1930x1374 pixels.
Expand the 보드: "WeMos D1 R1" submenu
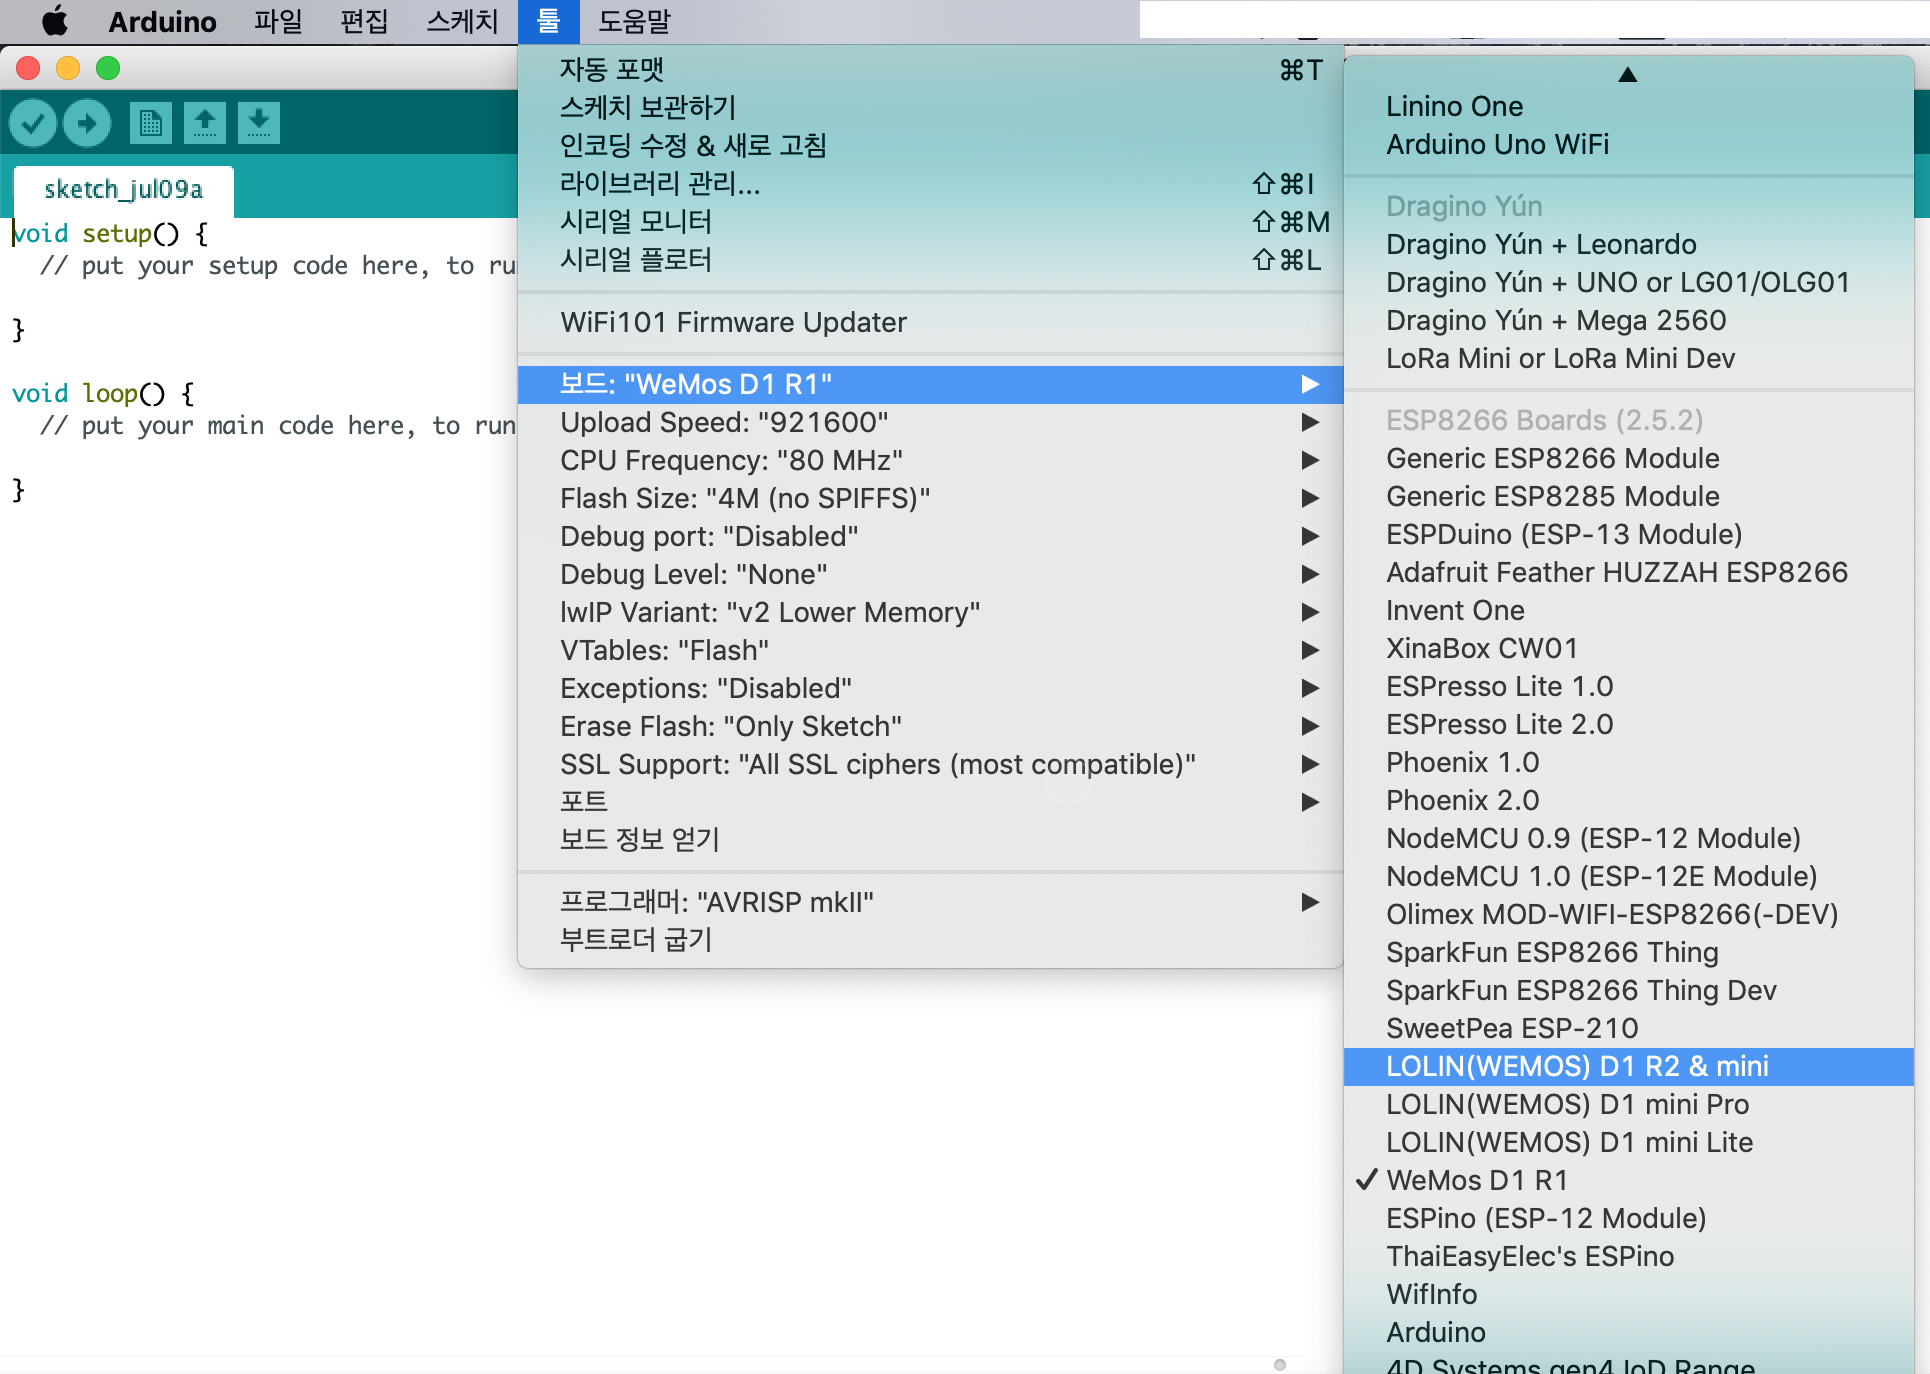click(x=930, y=384)
